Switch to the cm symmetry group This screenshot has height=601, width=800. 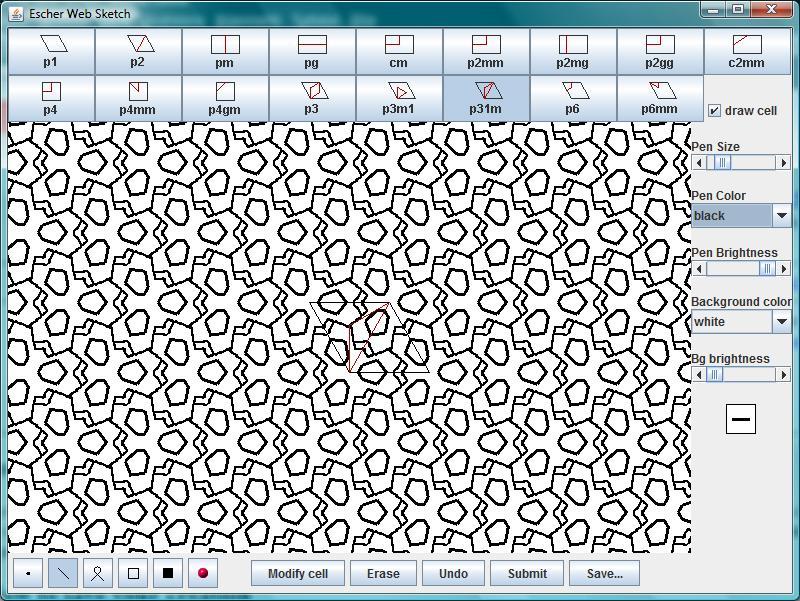click(399, 52)
